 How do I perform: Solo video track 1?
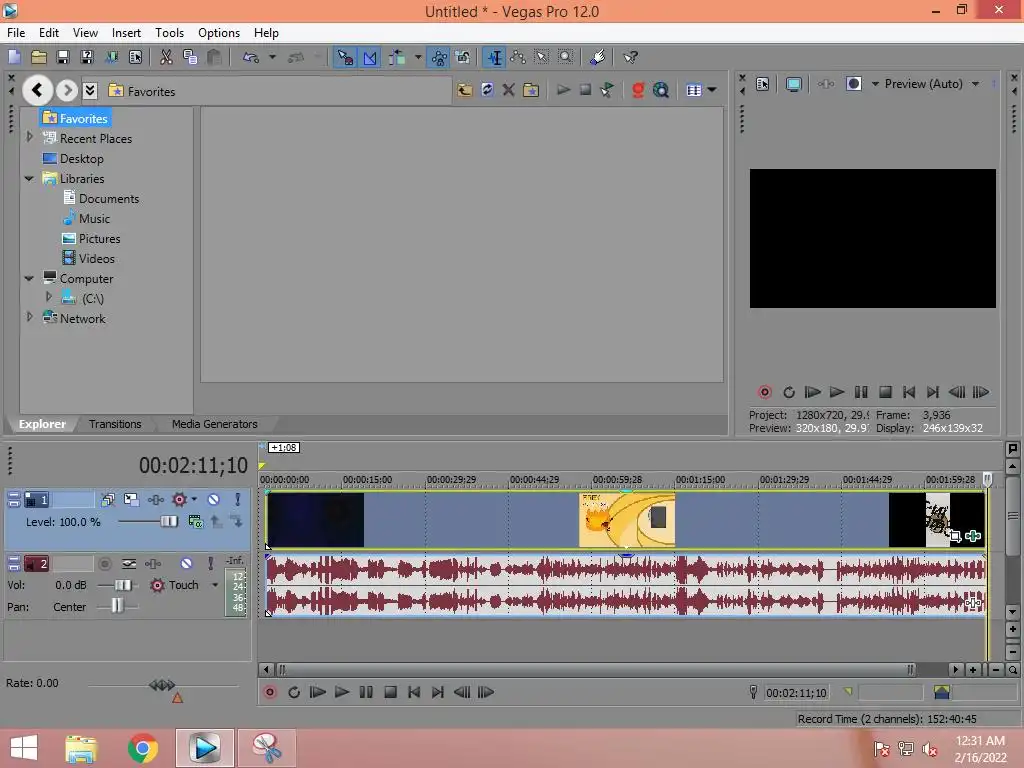pos(238,500)
